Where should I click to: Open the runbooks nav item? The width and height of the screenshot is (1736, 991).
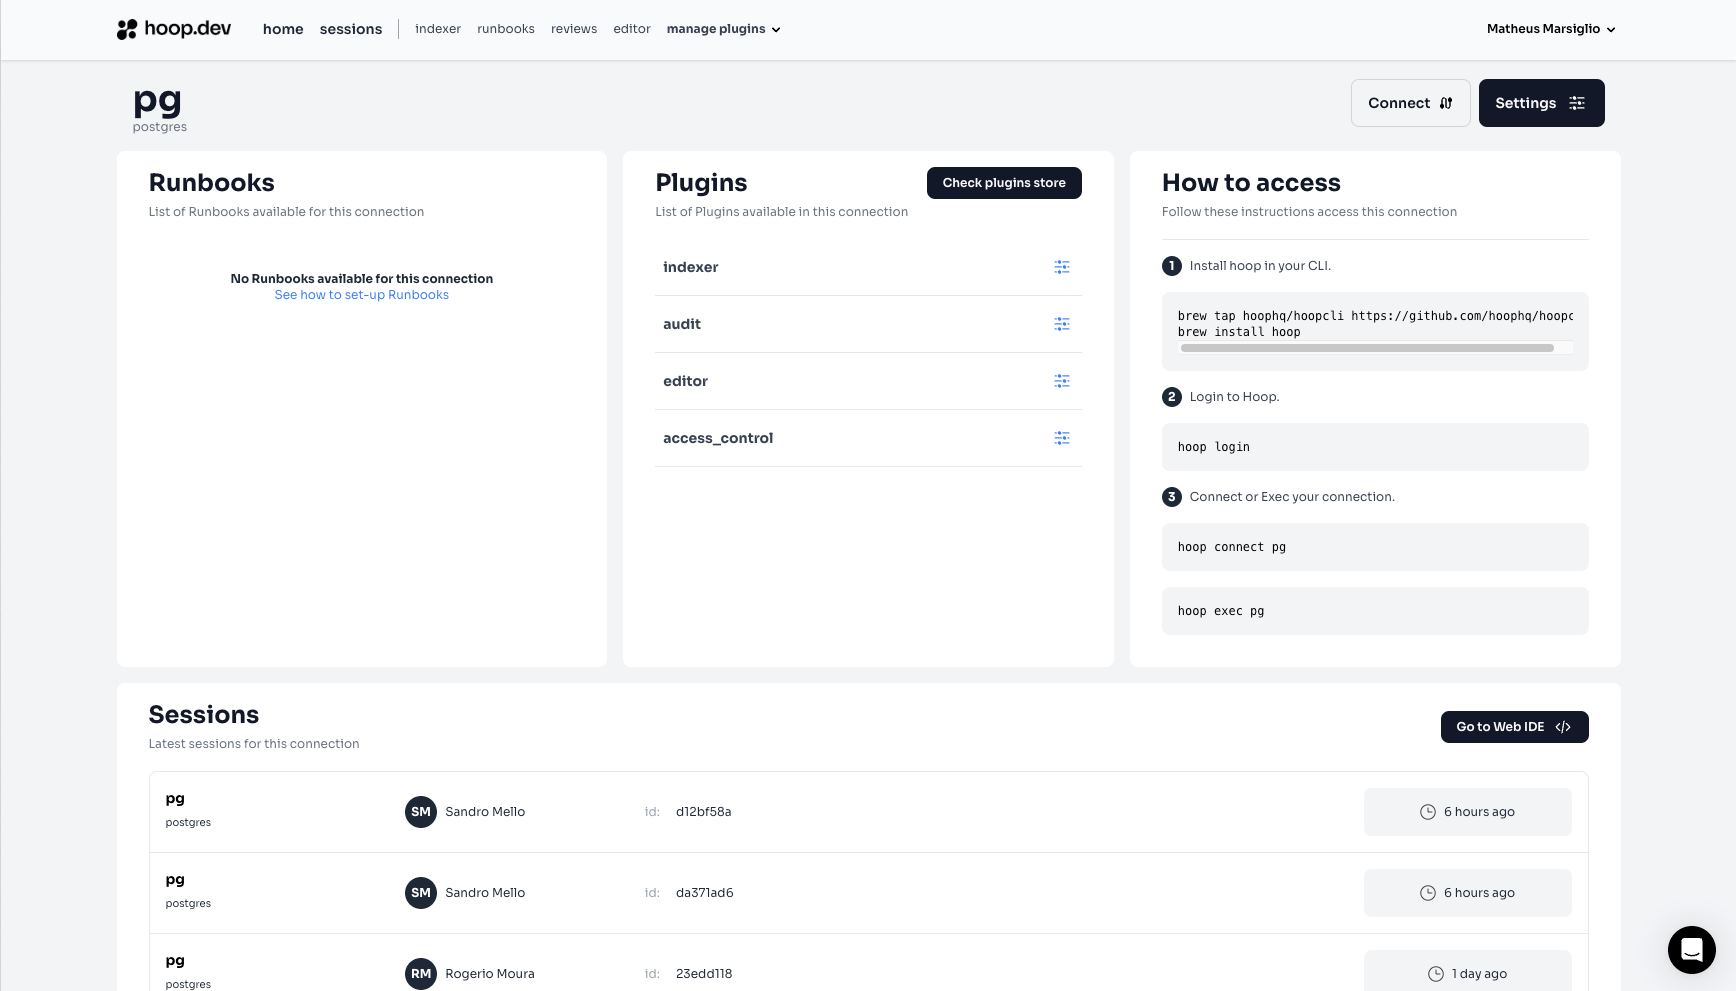(x=506, y=29)
